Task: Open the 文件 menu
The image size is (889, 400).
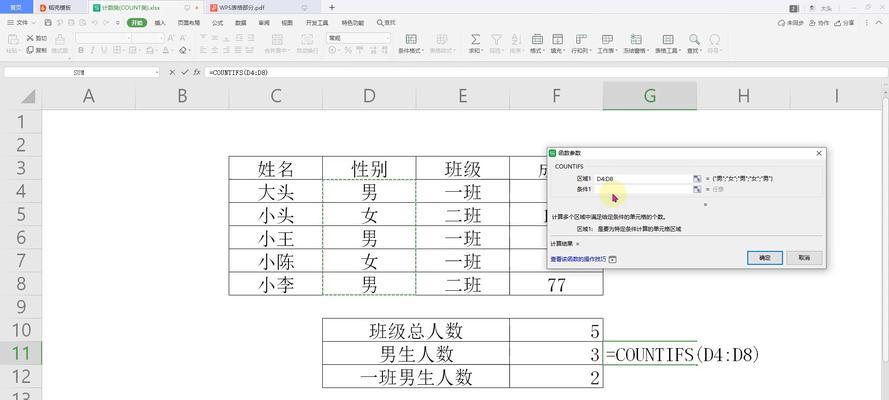Action: [x=21, y=23]
